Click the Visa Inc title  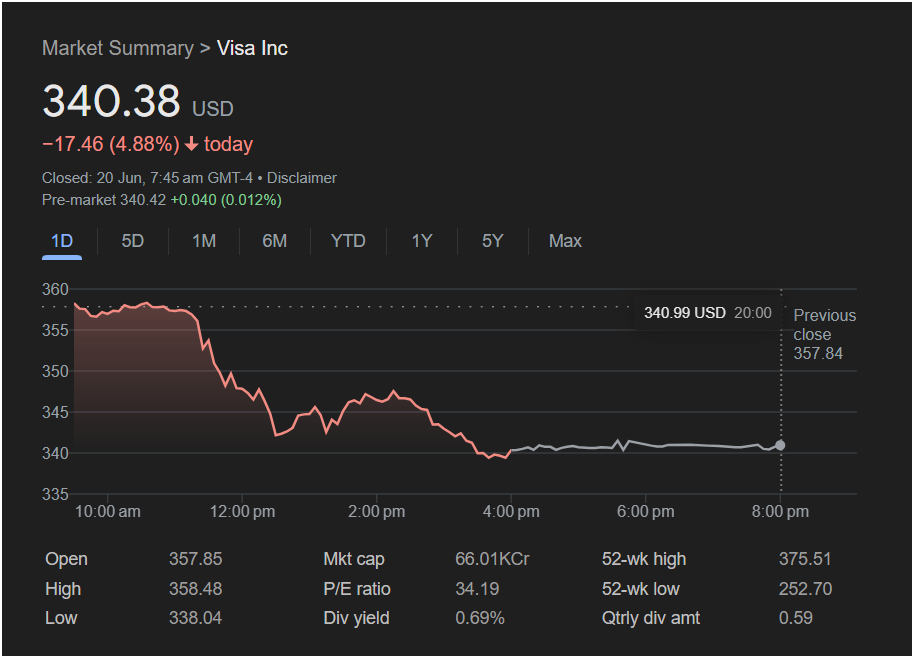pyautogui.click(x=252, y=48)
